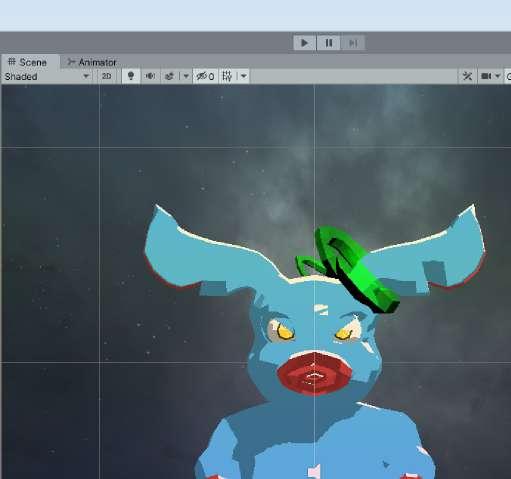Screen dimensions: 511x479
Task: Open the Shaded draw mode dropdown
Action: pyautogui.click(x=47, y=77)
